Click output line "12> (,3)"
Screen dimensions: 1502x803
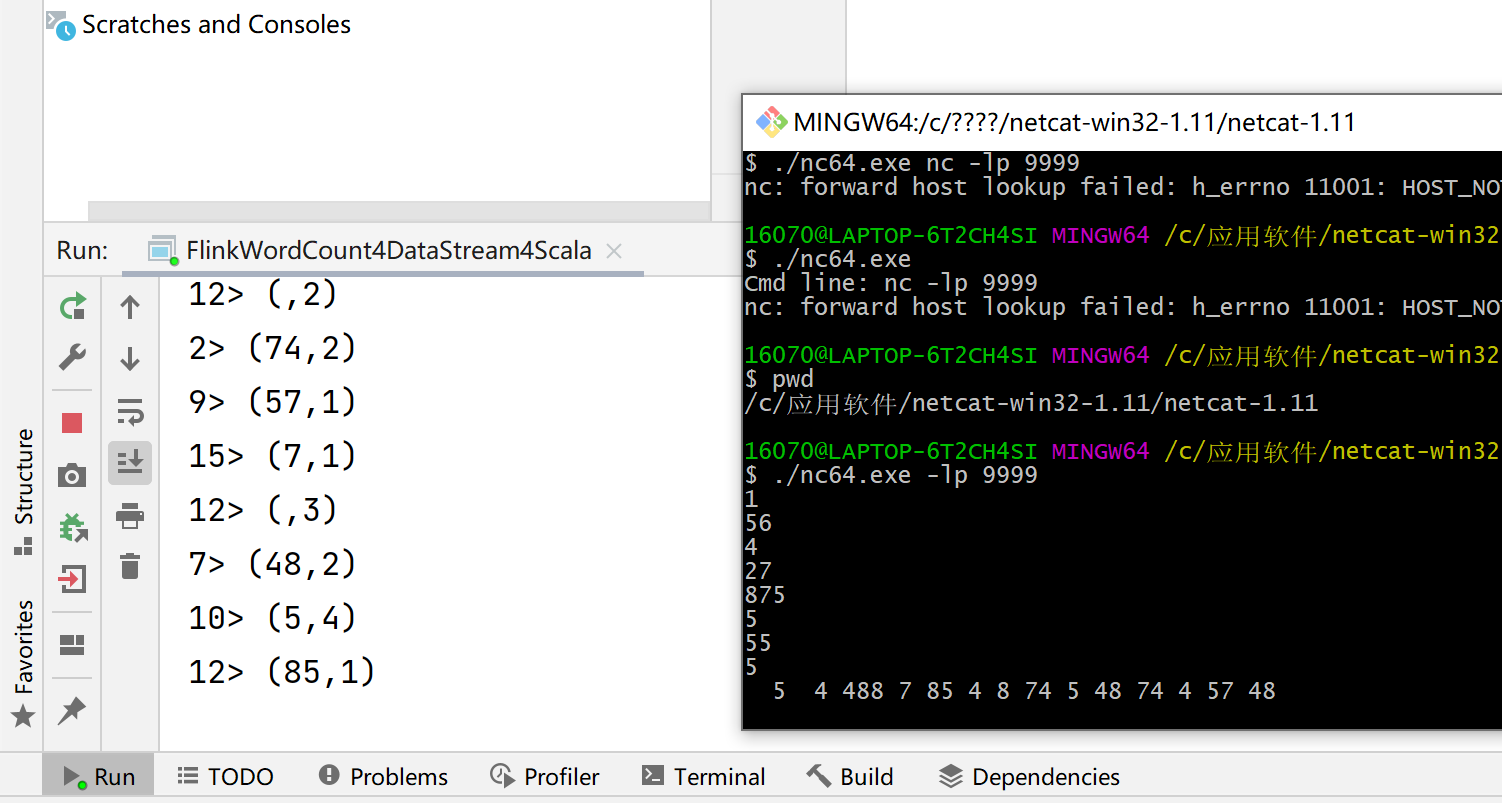point(264,510)
